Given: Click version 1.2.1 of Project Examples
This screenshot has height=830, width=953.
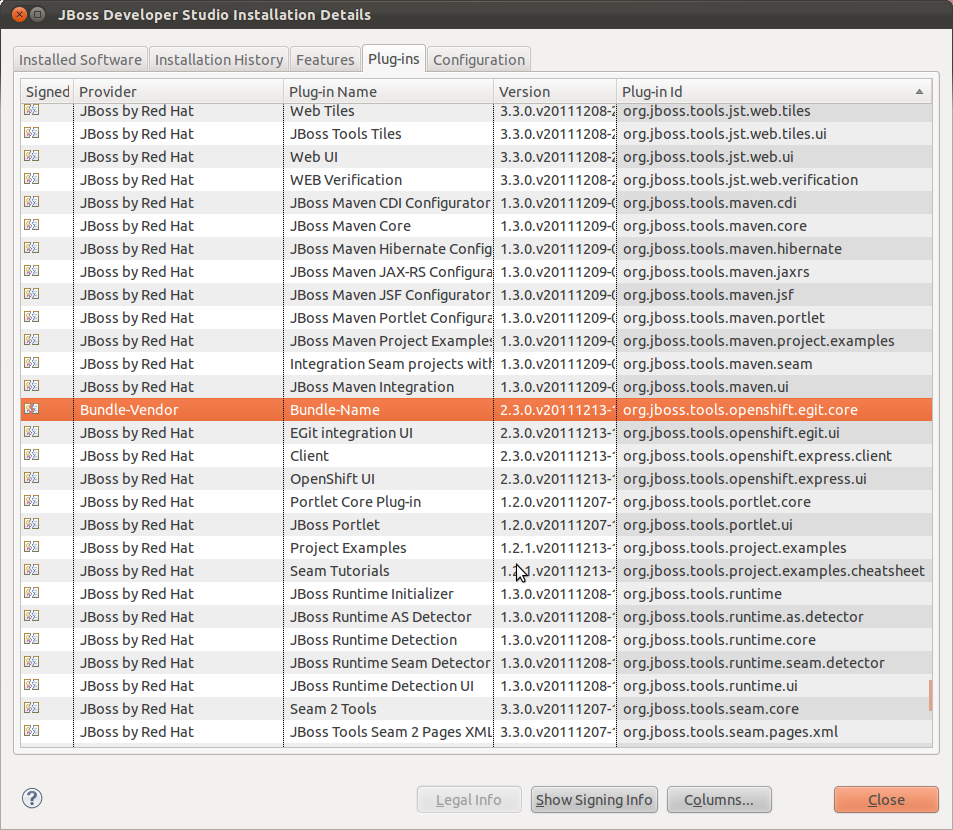Looking at the screenshot, I should pos(556,548).
